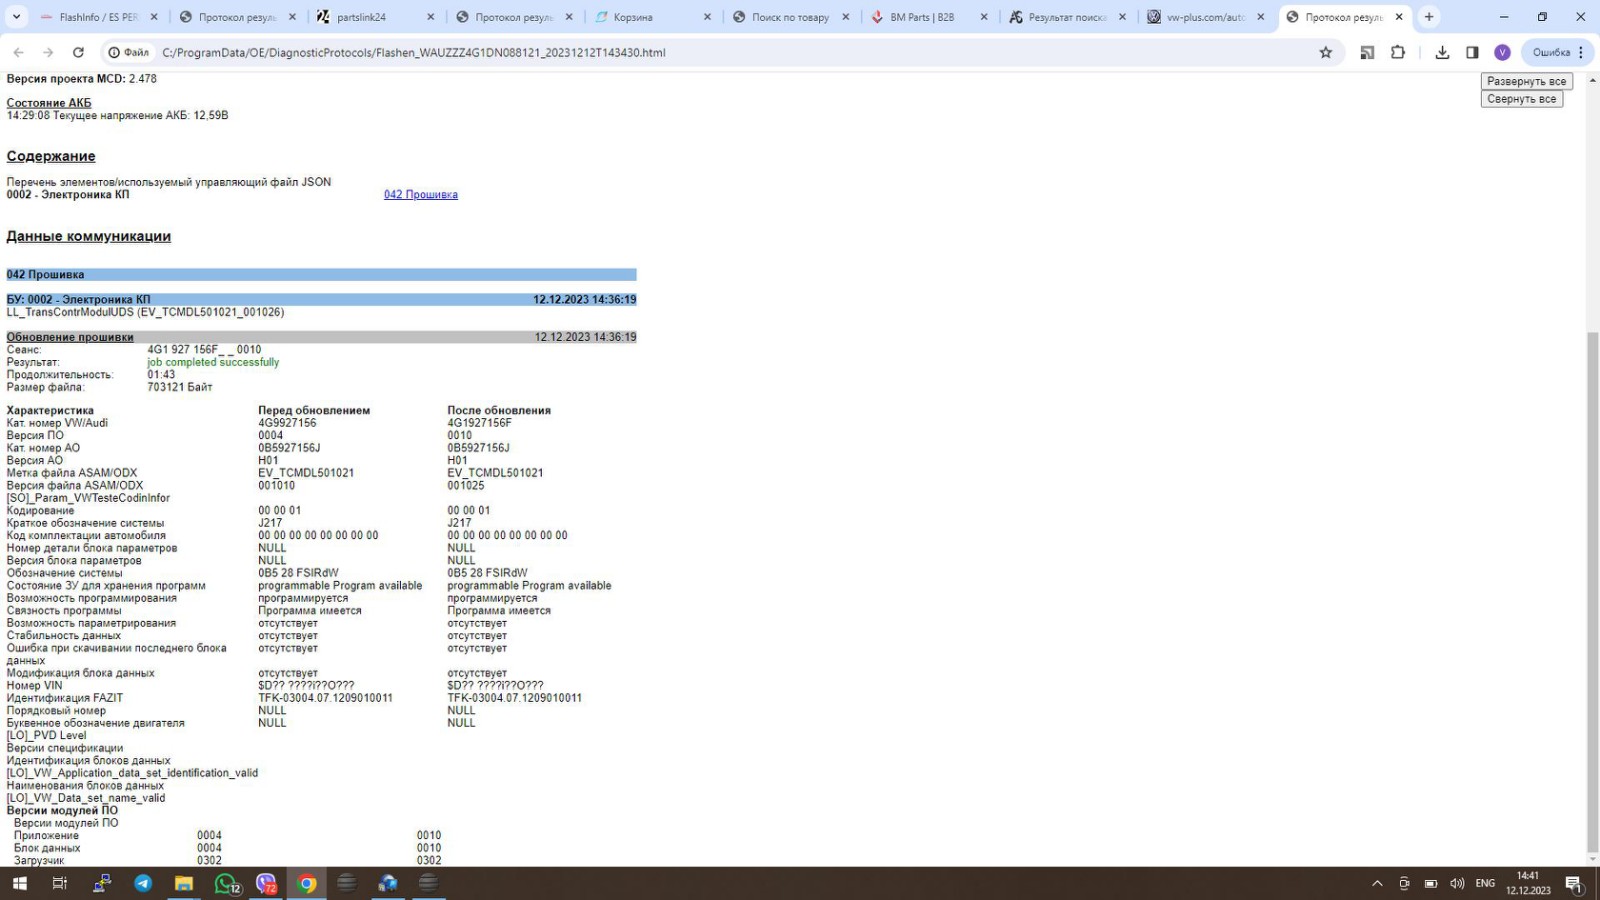Viewport: 1600px width, 900px height.
Task: Follow the 042 Прошивка link
Action: pyautogui.click(x=420, y=195)
